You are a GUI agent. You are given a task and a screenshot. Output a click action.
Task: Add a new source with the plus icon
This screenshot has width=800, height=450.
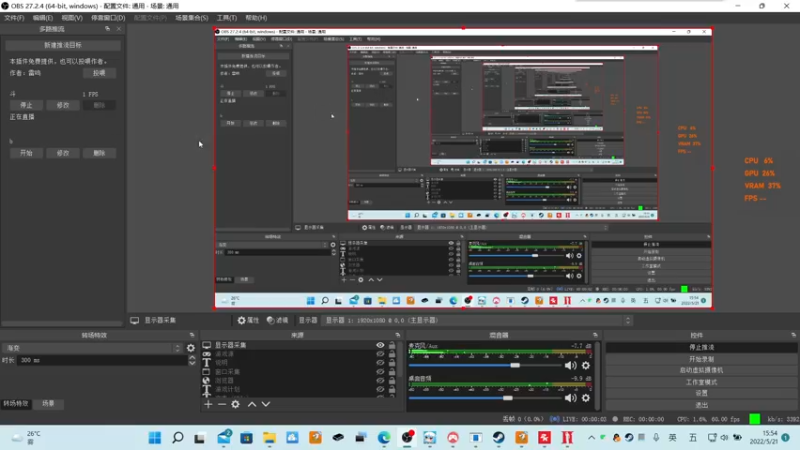[x=208, y=404]
